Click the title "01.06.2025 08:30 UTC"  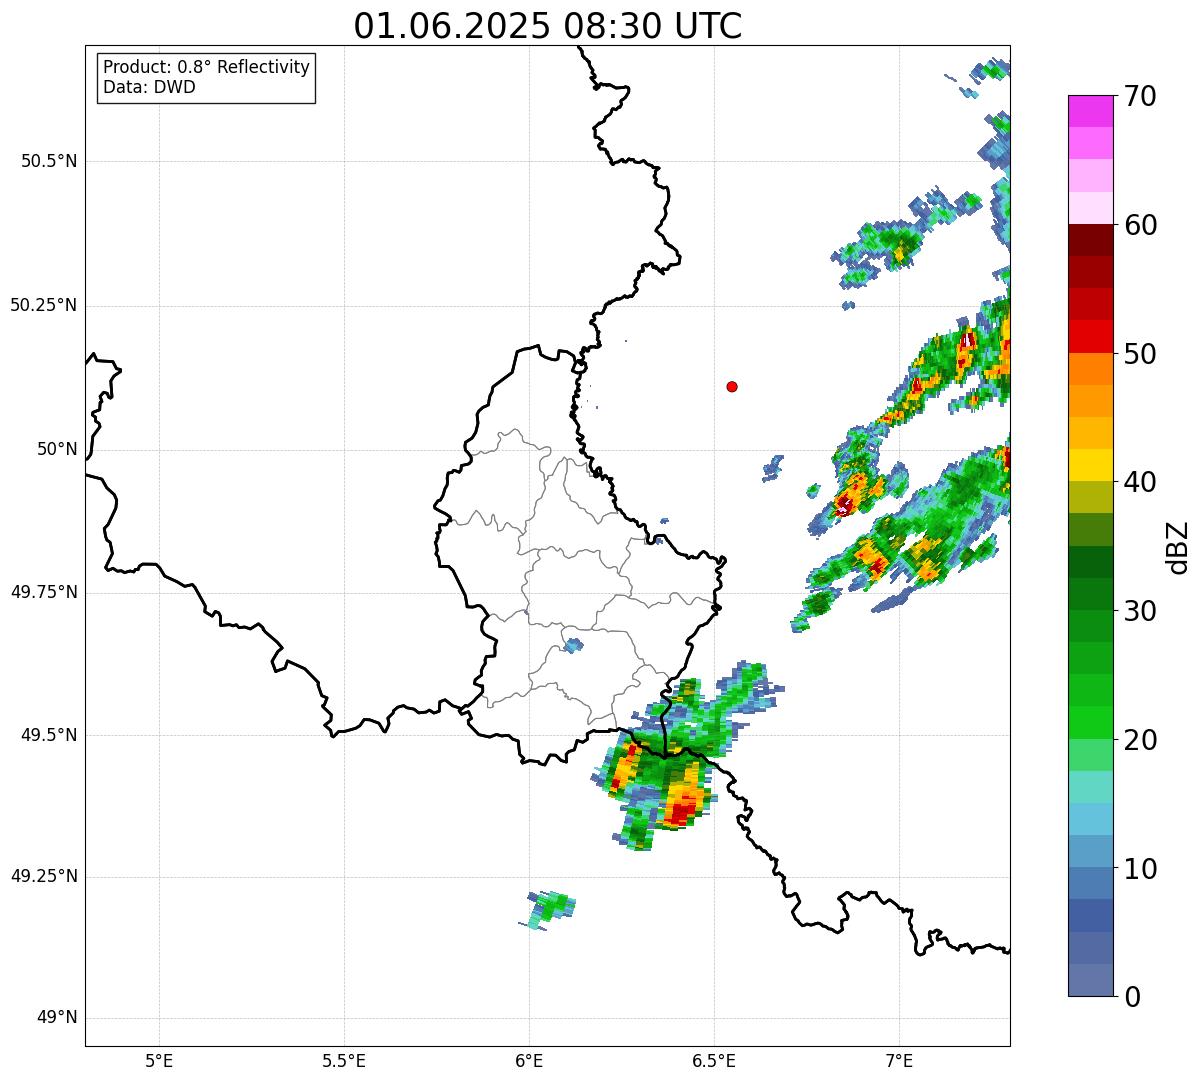point(548,26)
